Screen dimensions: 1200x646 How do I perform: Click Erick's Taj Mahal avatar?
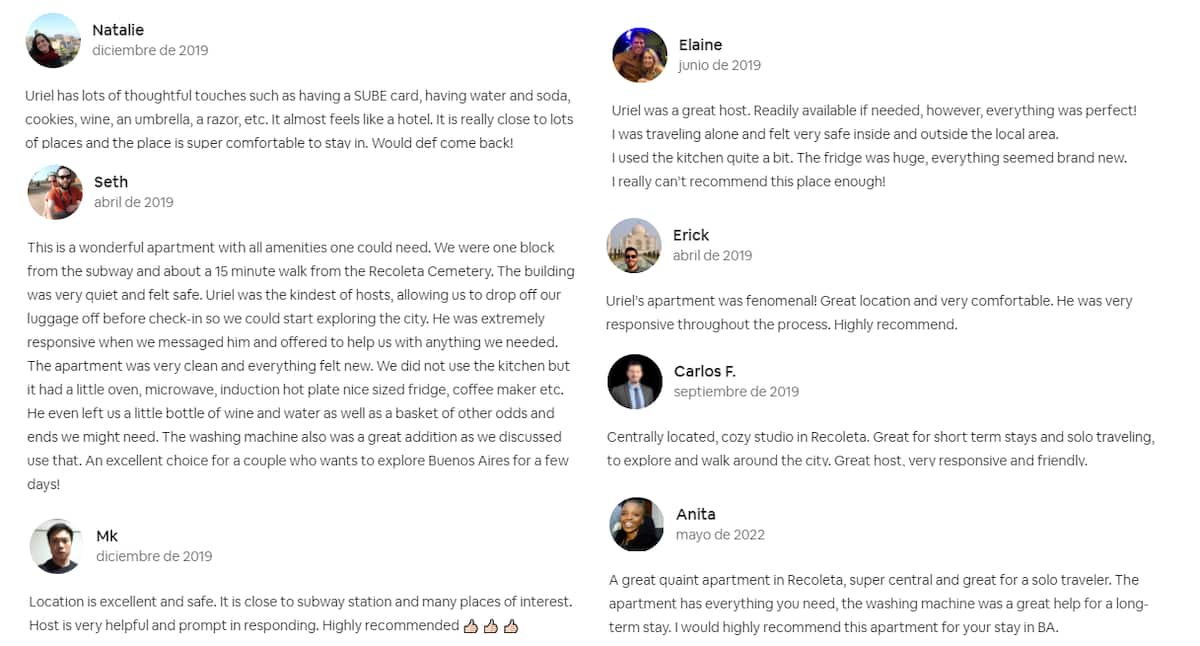pyautogui.click(x=634, y=245)
